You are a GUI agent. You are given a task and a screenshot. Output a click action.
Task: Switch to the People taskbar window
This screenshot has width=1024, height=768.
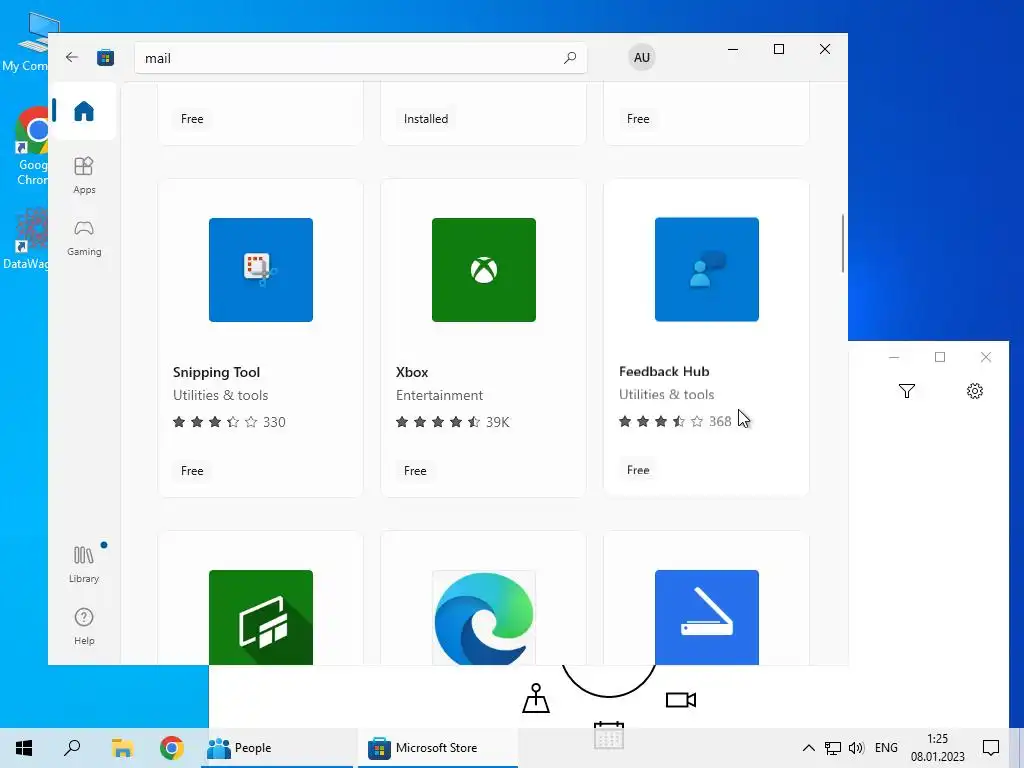pyautogui.click(x=277, y=748)
